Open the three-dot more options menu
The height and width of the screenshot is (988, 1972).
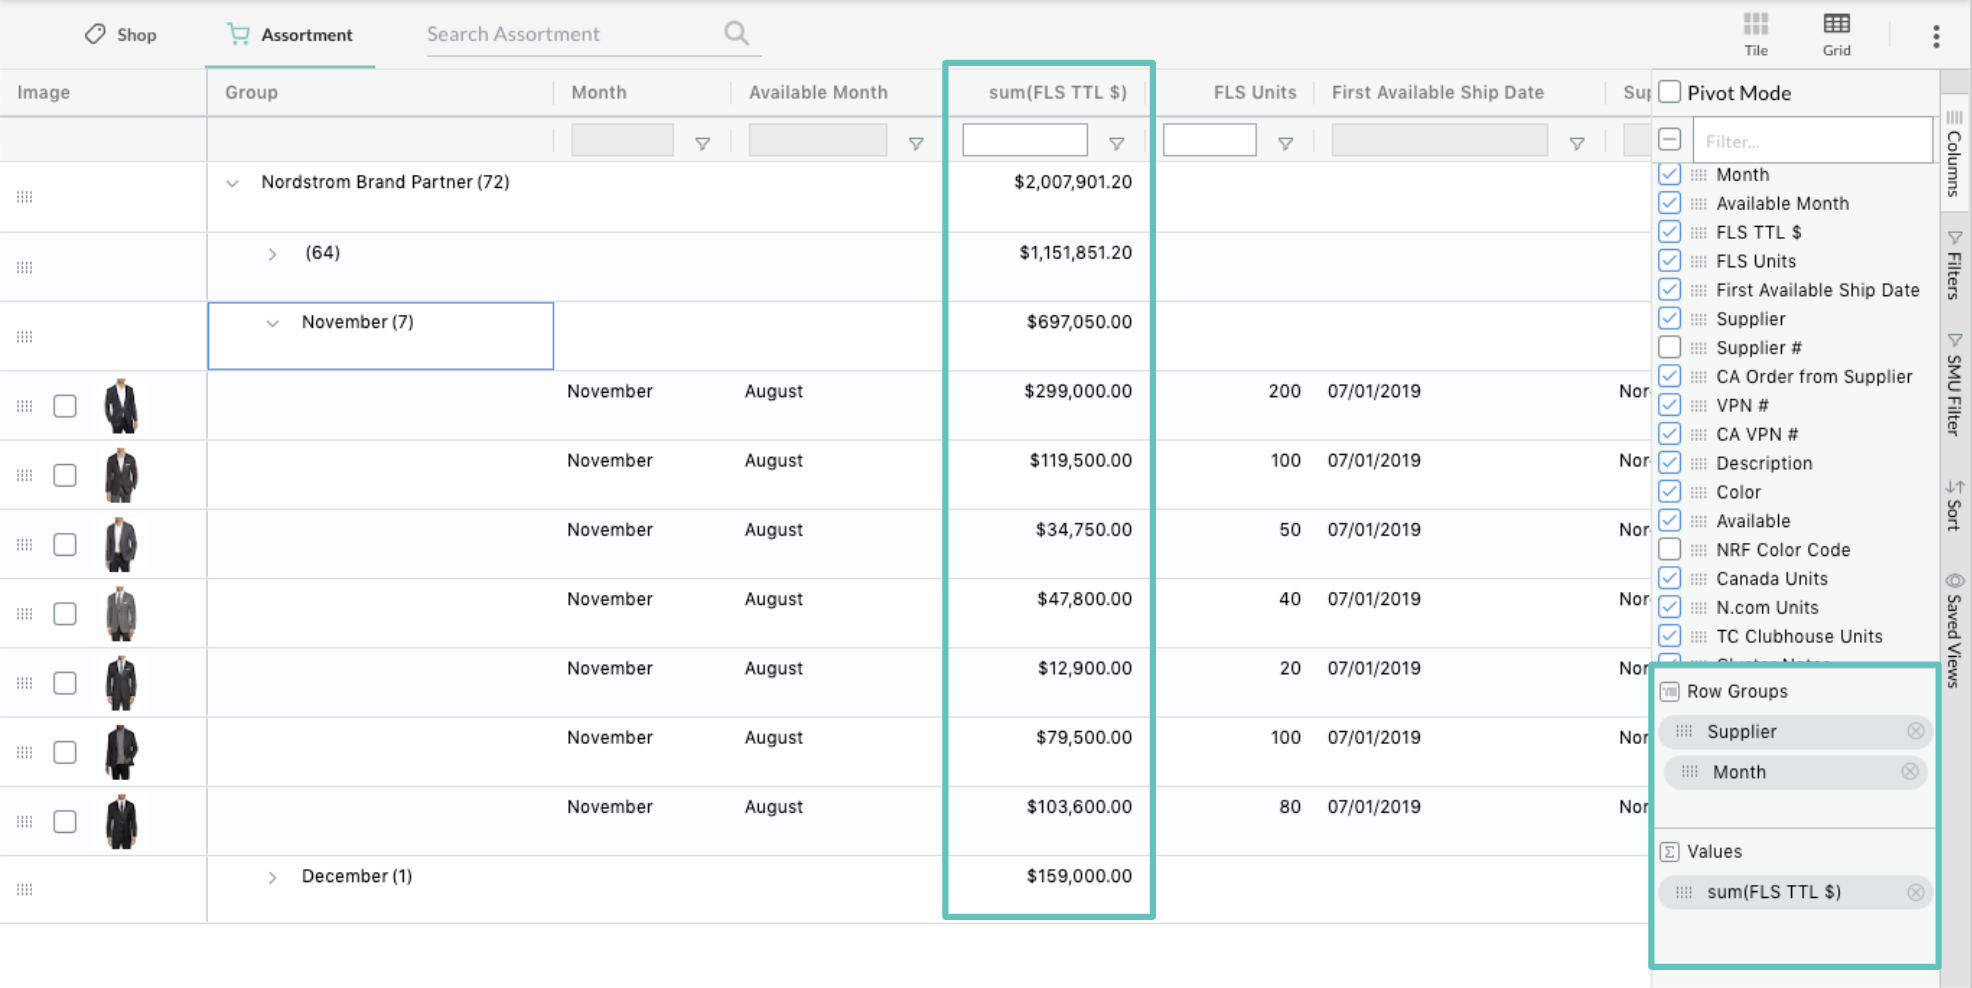pyautogui.click(x=1936, y=36)
